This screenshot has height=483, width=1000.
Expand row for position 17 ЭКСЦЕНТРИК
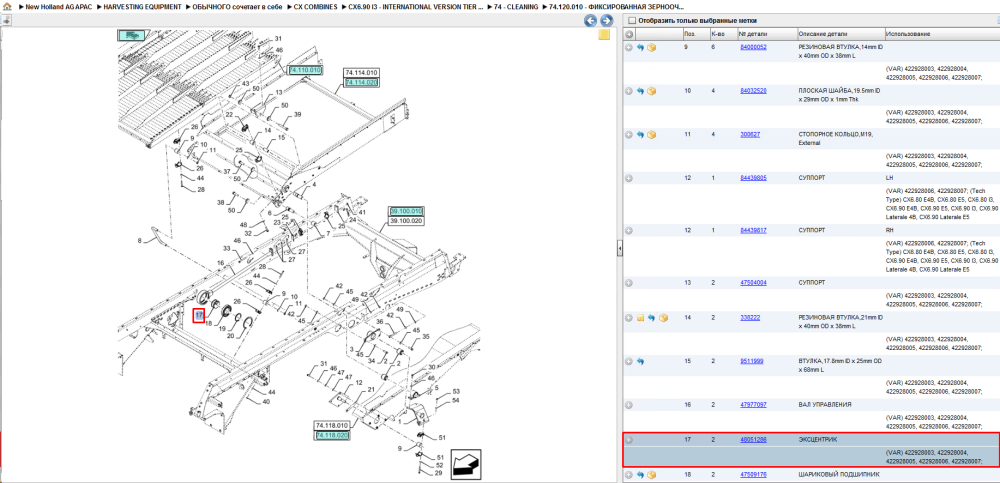[x=629, y=440]
